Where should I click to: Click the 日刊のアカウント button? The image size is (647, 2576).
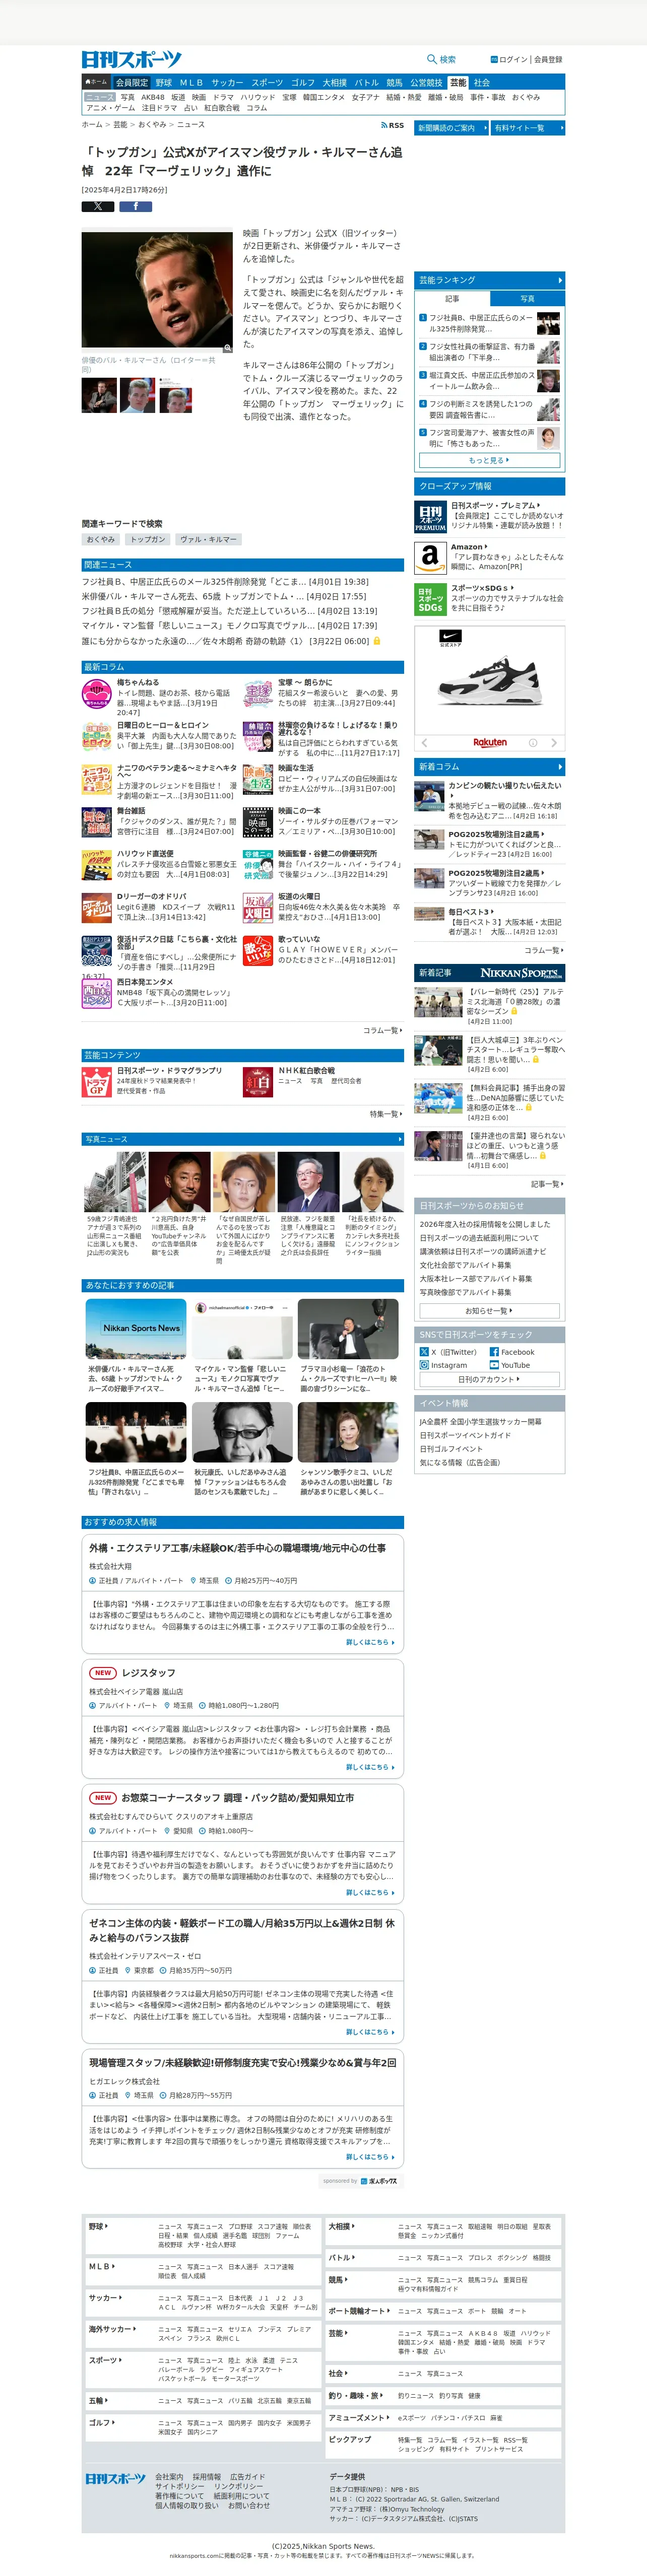[x=489, y=1379]
